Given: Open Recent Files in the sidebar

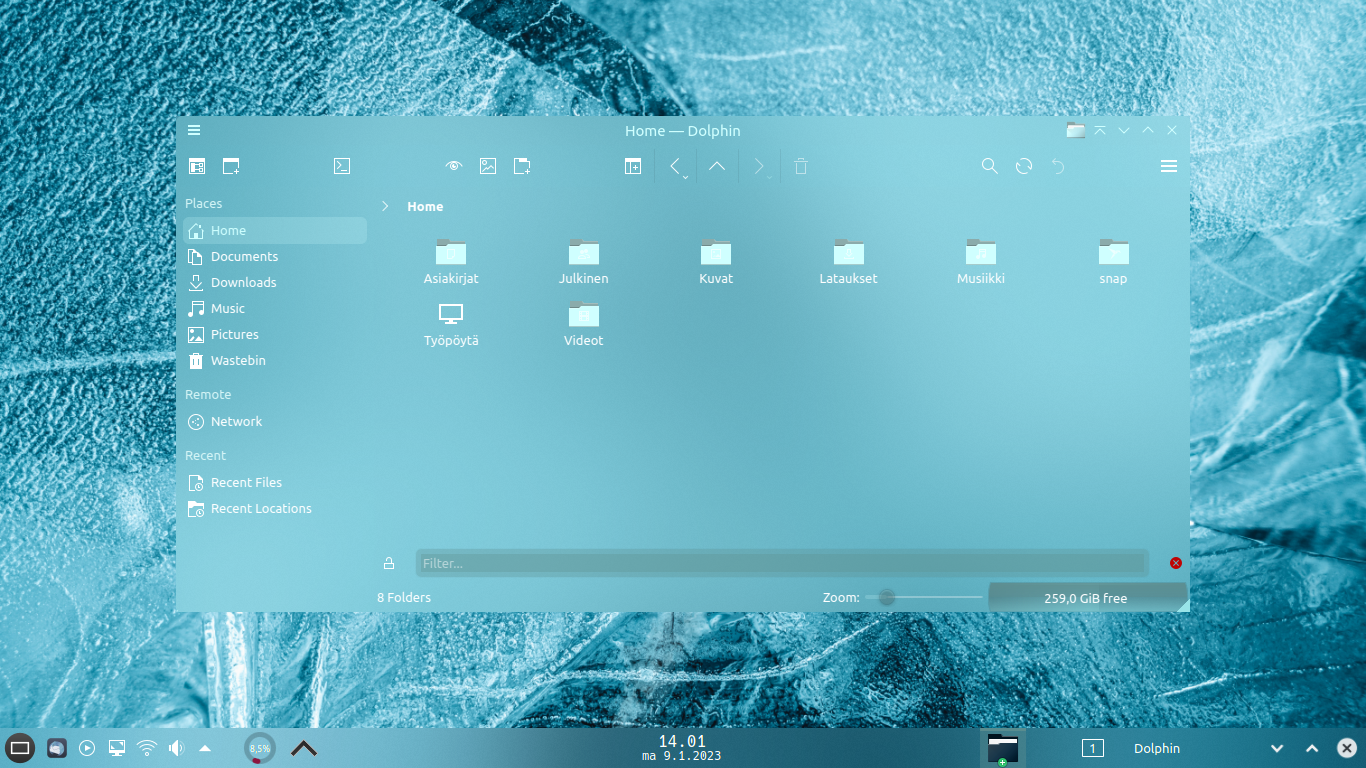Looking at the screenshot, I should [275, 482].
